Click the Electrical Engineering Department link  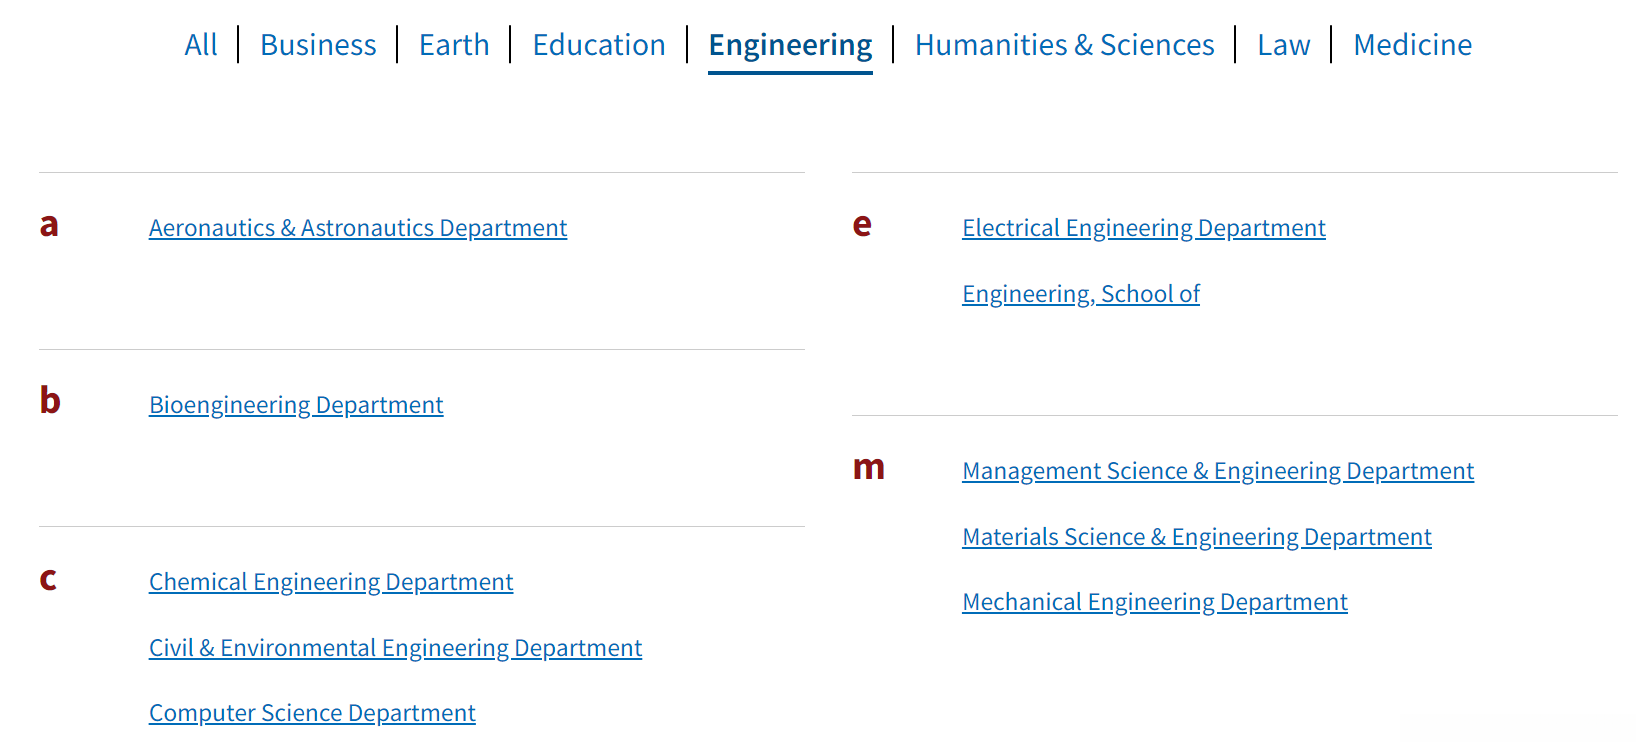1144,228
